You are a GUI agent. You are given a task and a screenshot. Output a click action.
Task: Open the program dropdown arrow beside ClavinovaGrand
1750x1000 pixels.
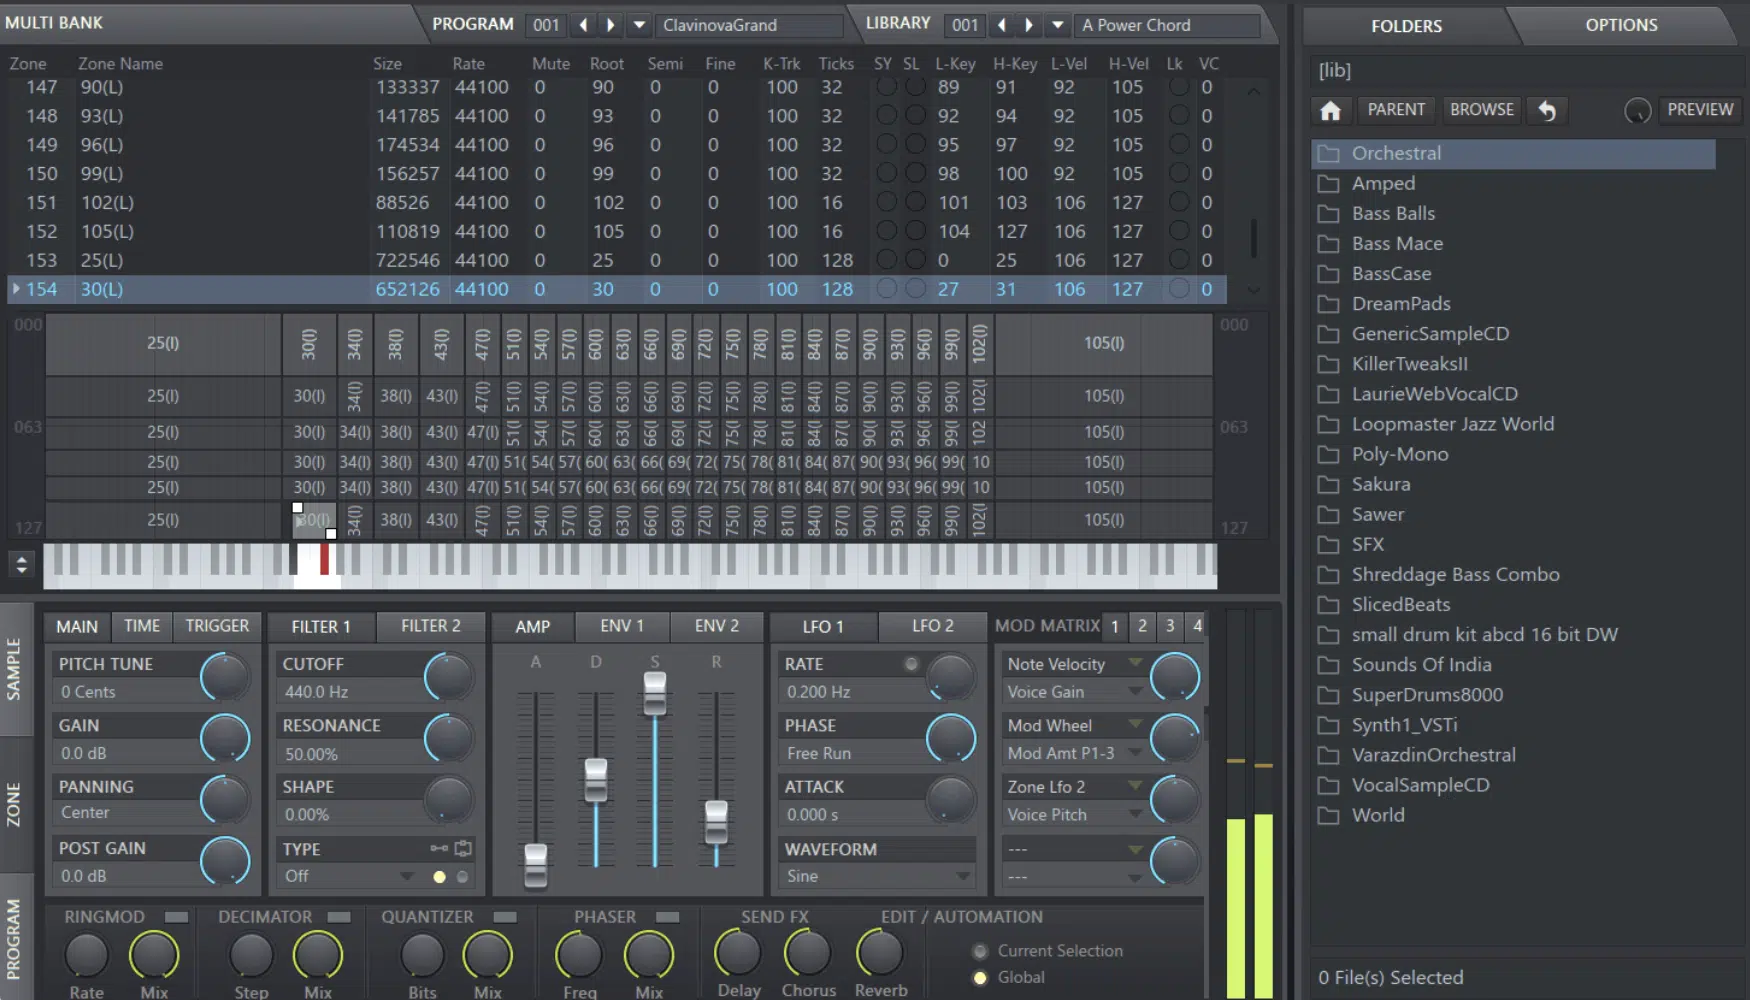pos(639,25)
